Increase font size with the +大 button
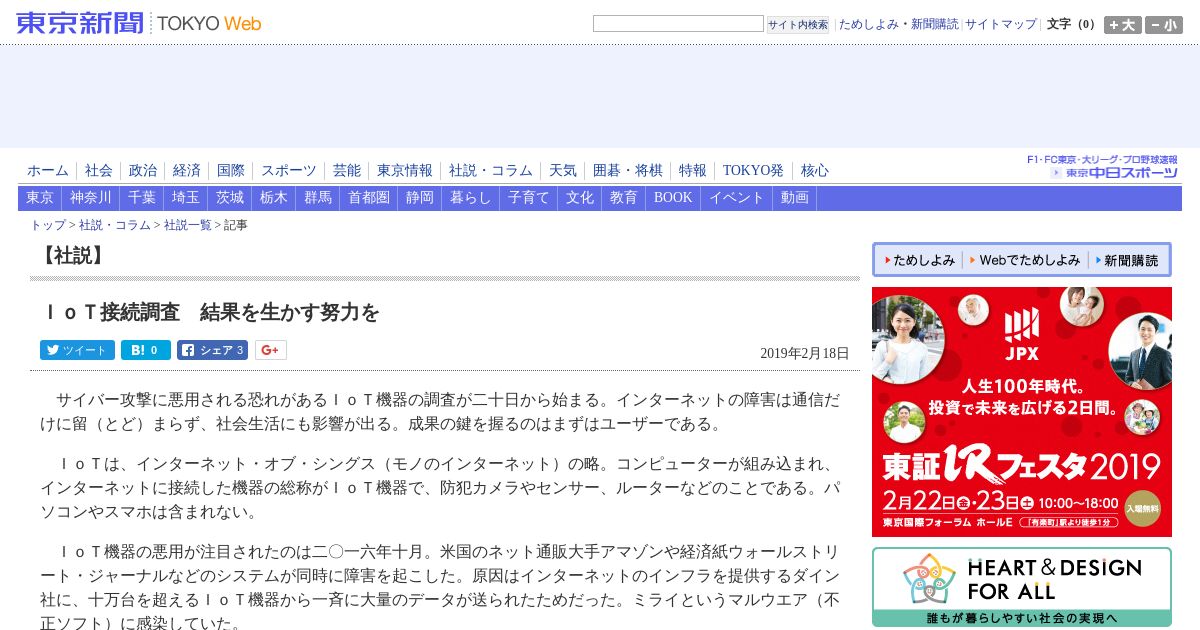 point(1122,25)
